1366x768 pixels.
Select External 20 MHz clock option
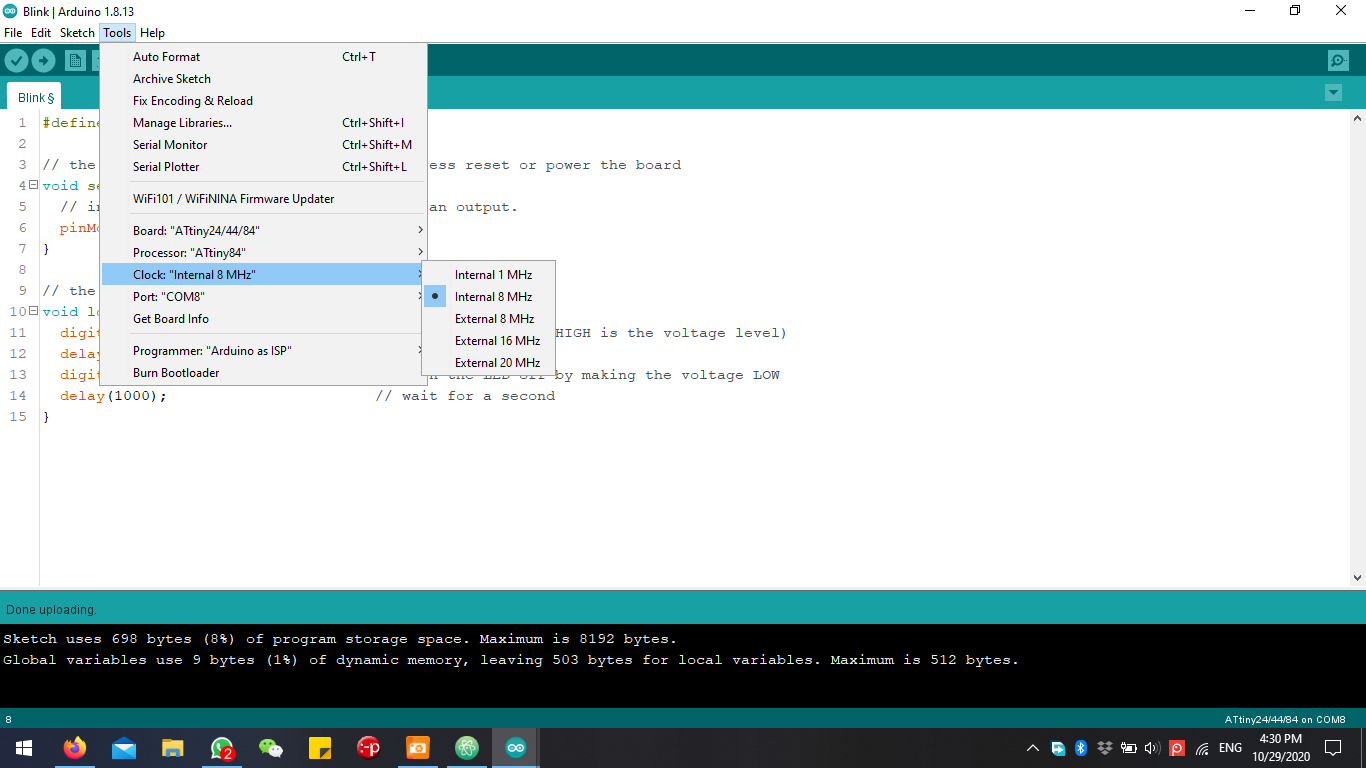[488, 363]
